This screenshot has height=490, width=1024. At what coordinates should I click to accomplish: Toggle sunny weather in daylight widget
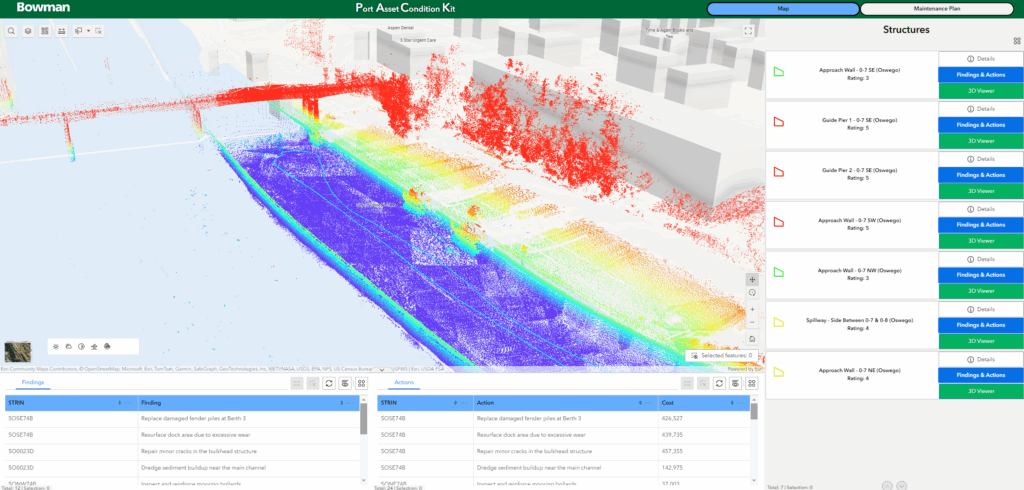[x=57, y=346]
